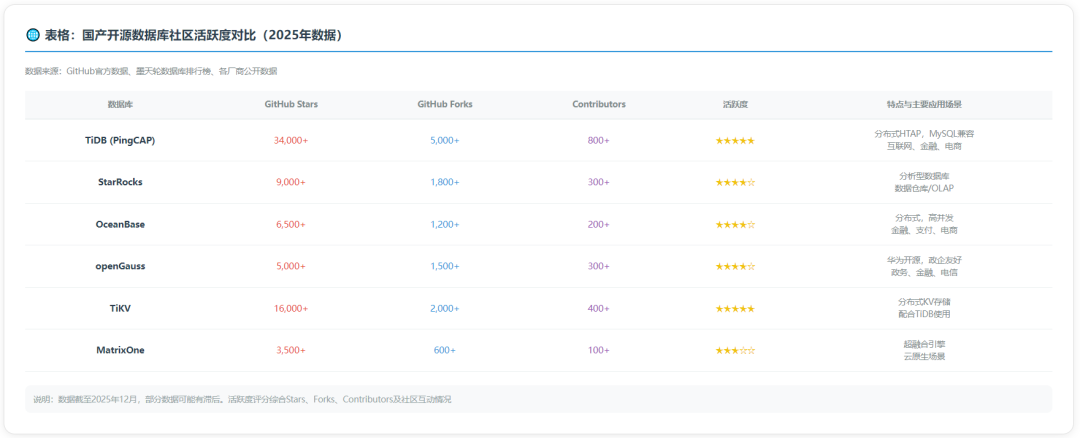The image size is (1080, 438).
Task: Click the 200+ contributors value
Action: [x=599, y=225]
